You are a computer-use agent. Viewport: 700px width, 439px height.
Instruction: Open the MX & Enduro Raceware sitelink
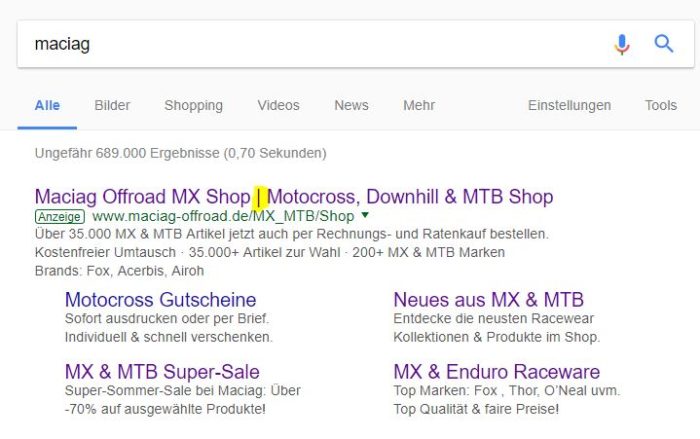point(496,372)
